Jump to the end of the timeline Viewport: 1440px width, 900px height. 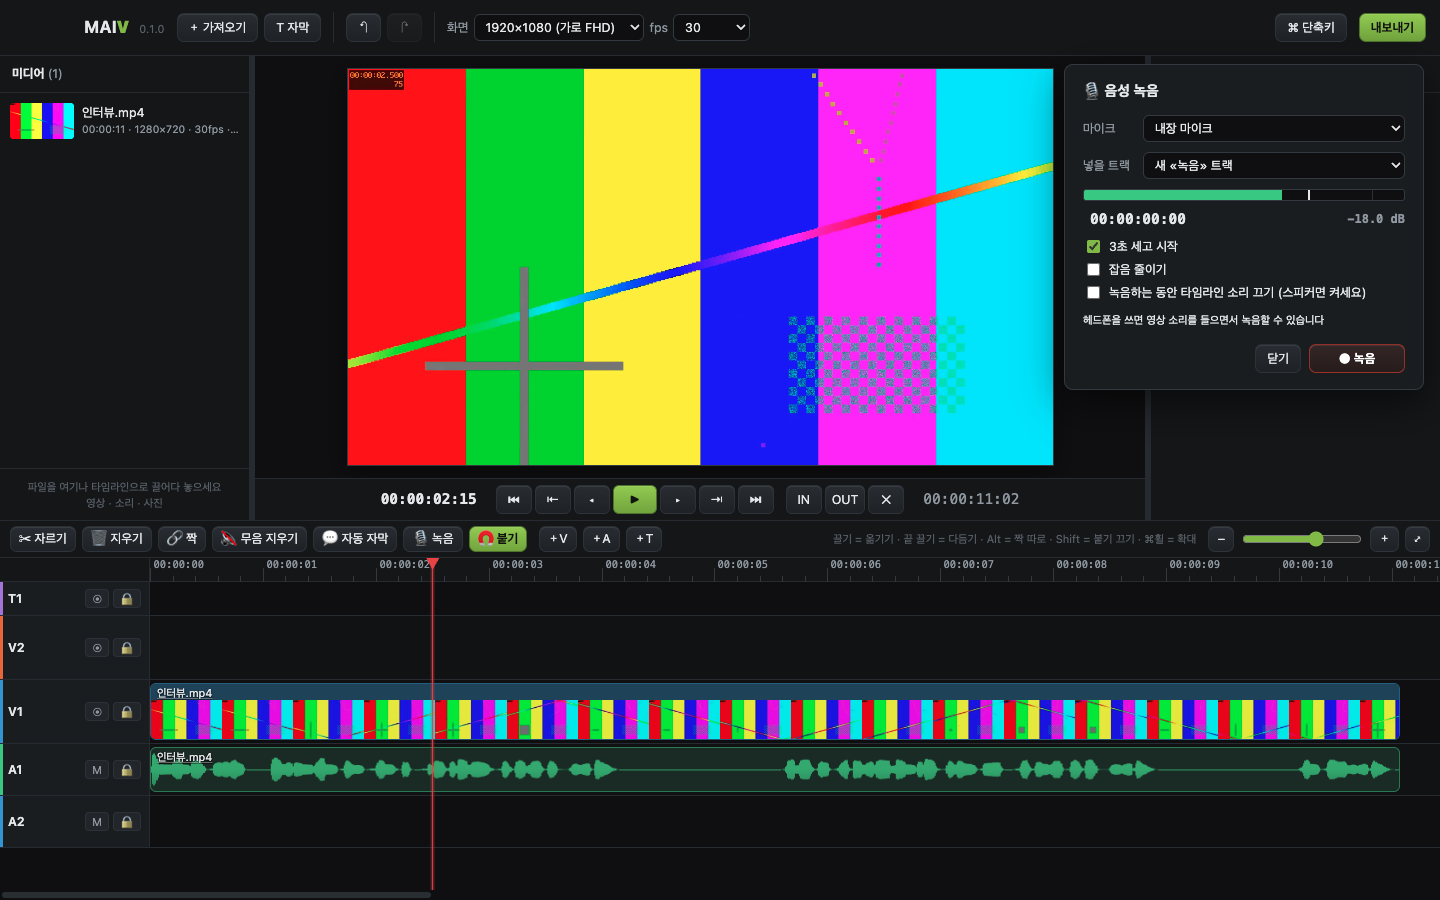pos(756,499)
